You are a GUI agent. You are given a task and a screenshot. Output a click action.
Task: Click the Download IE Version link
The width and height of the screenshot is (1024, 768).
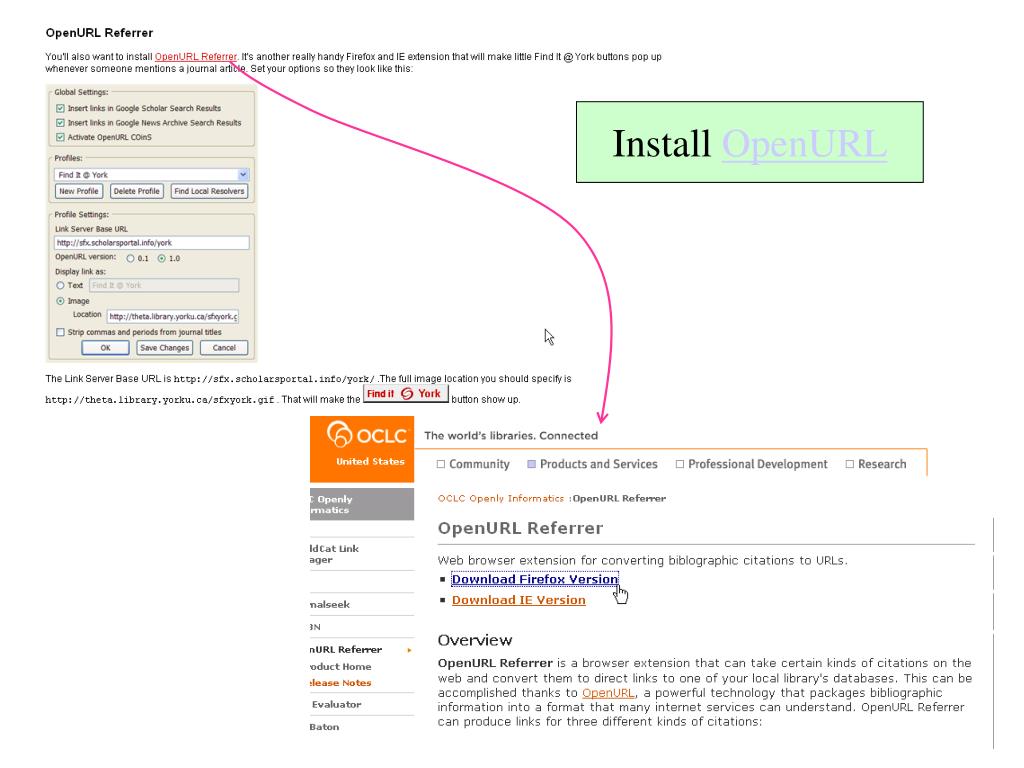(519, 600)
